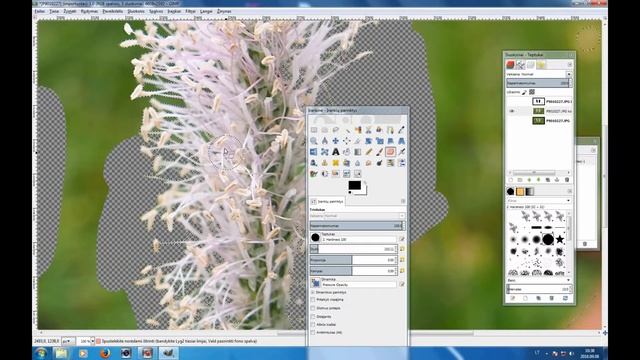Image resolution: width=640 pixels, height=360 pixels.
Task: Toggle the lock alpha channel checkerboard icon
Action: point(532,92)
